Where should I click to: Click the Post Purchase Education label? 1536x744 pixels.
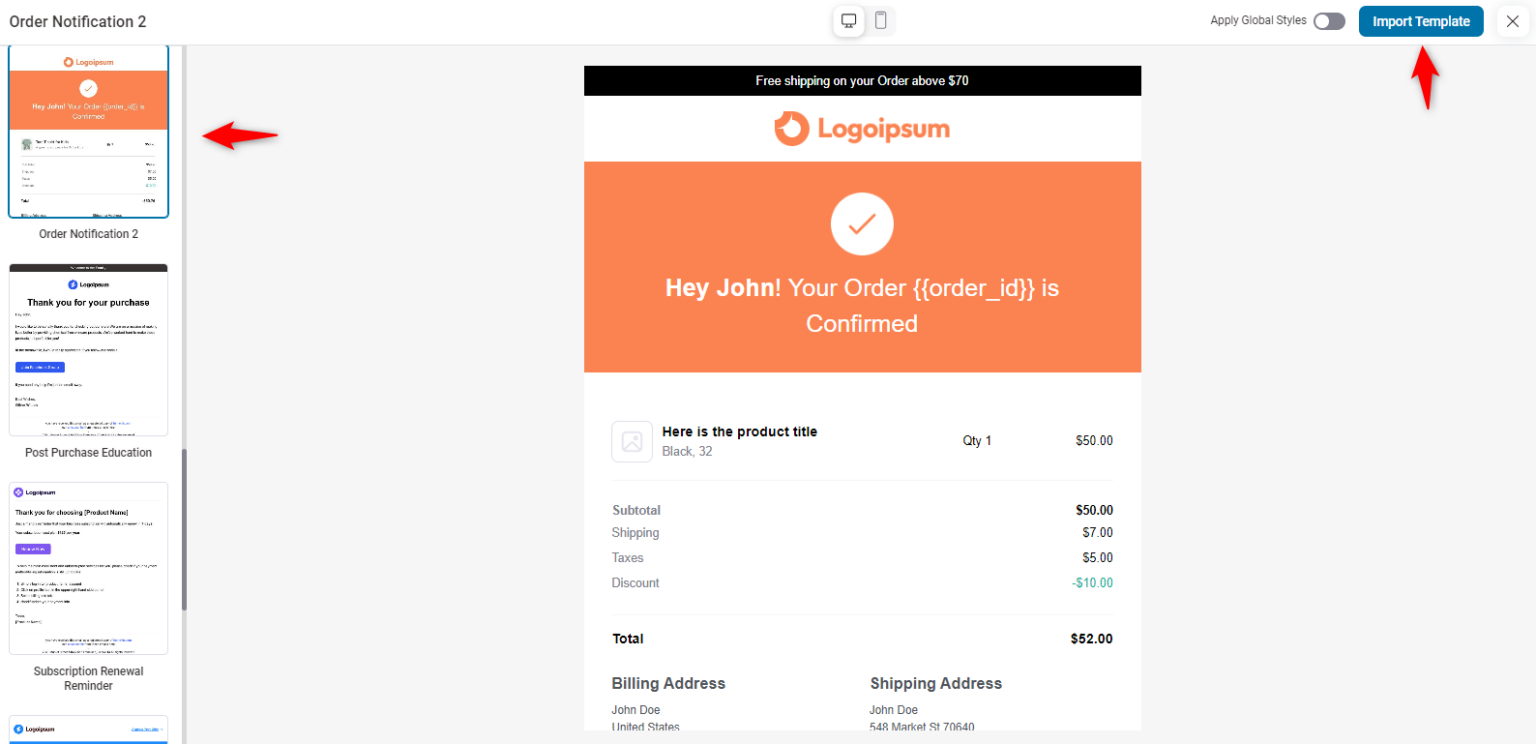click(x=88, y=453)
